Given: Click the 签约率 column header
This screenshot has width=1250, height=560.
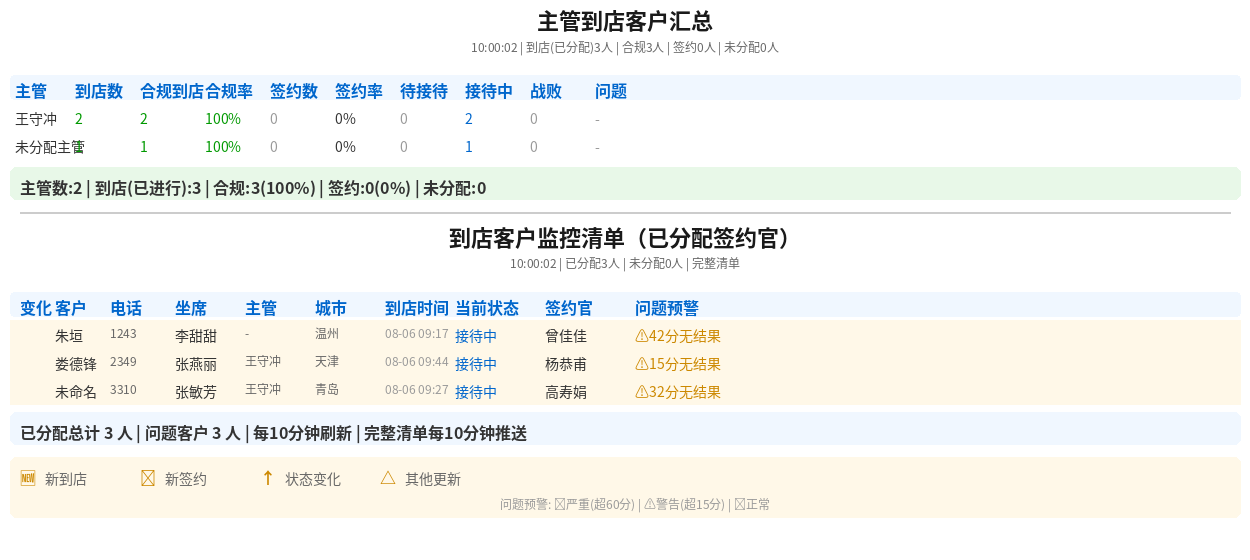Looking at the screenshot, I should pyautogui.click(x=359, y=91).
